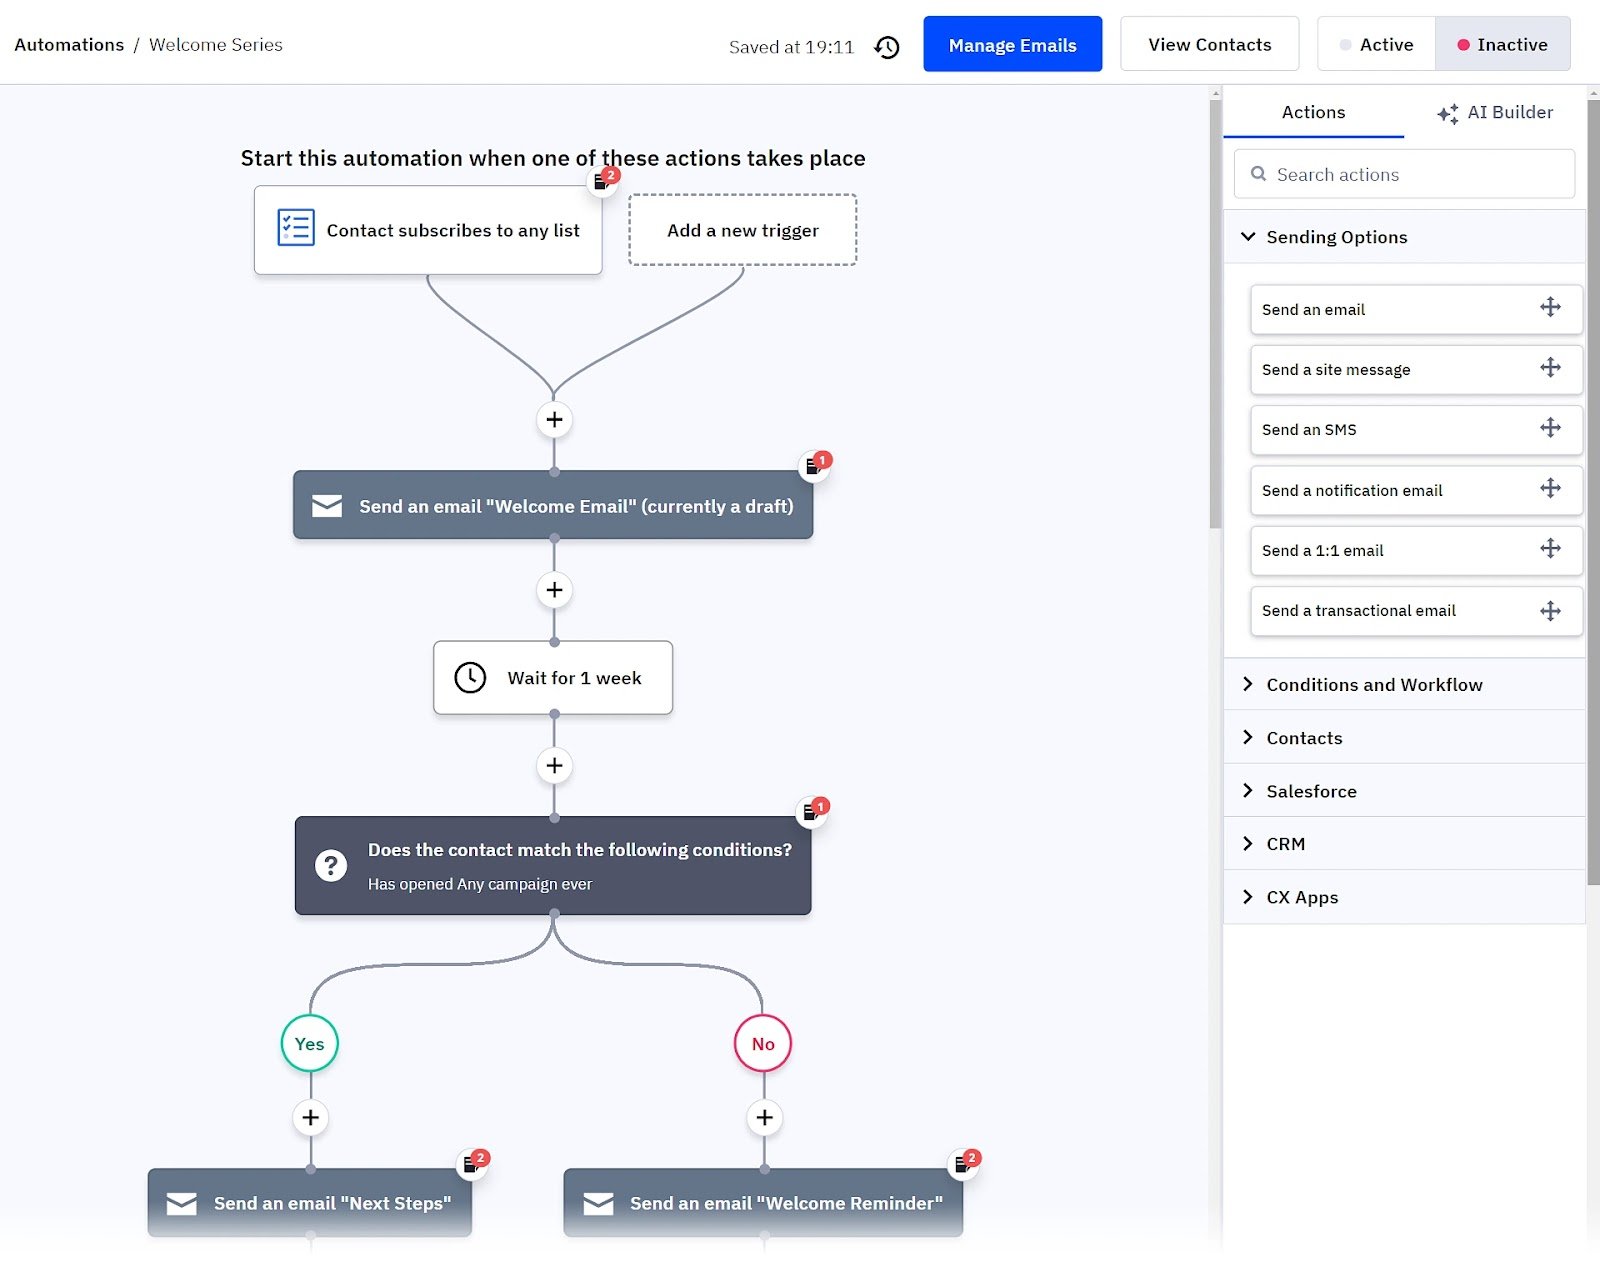
Task: Switch to the AI Builder tab
Action: pyautogui.click(x=1494, y=112)
